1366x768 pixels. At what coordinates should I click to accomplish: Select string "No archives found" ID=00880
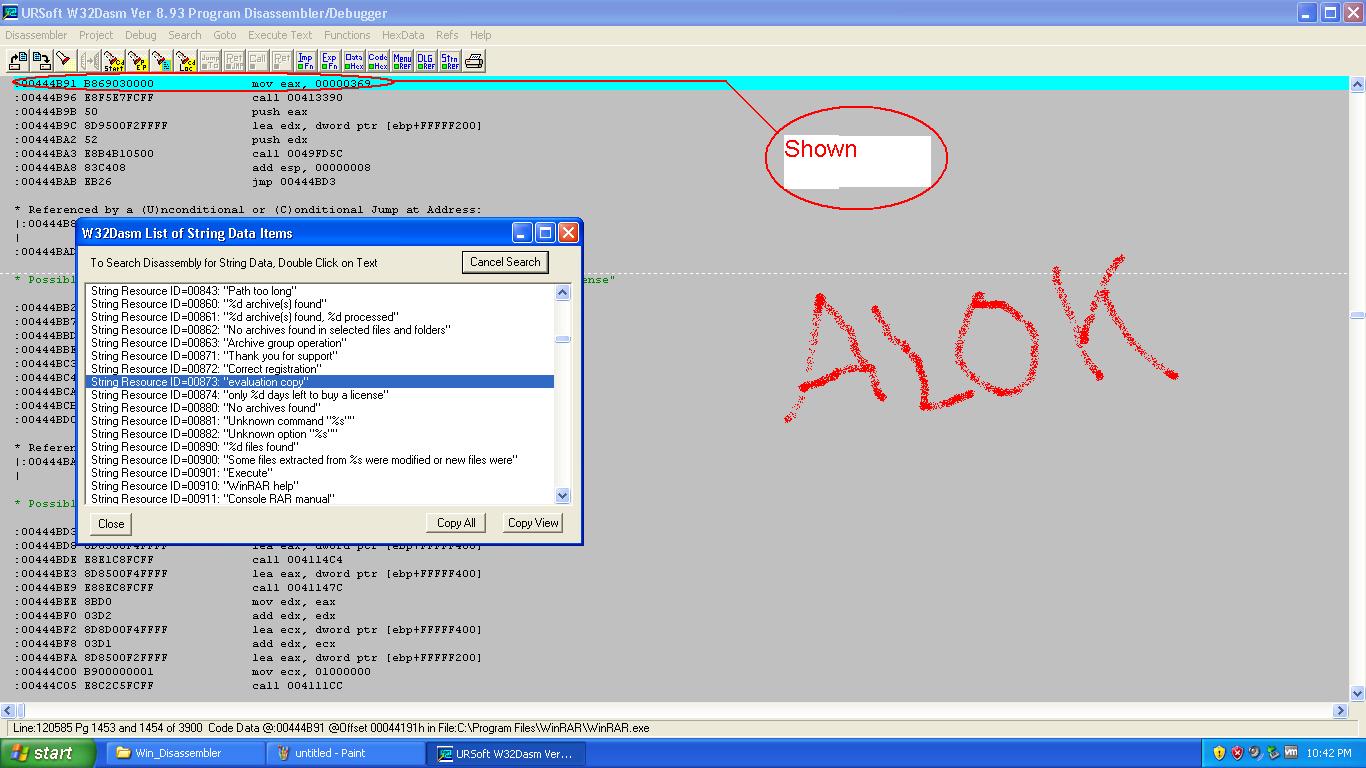coord(320,408)
